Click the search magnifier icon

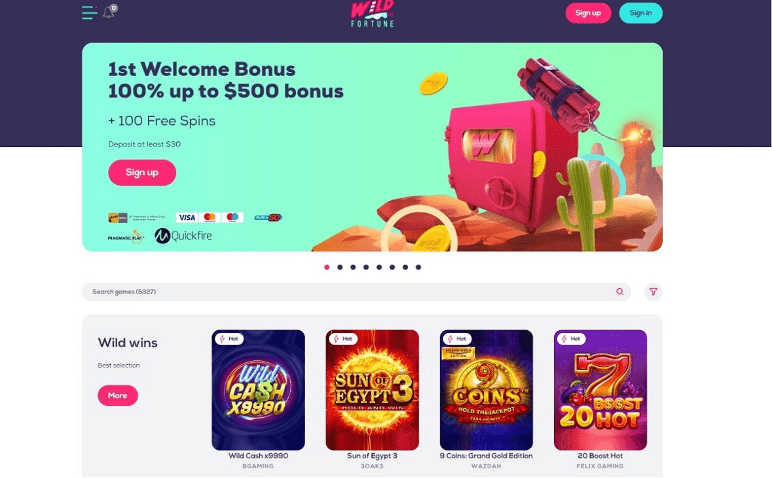tap(620, 292)
